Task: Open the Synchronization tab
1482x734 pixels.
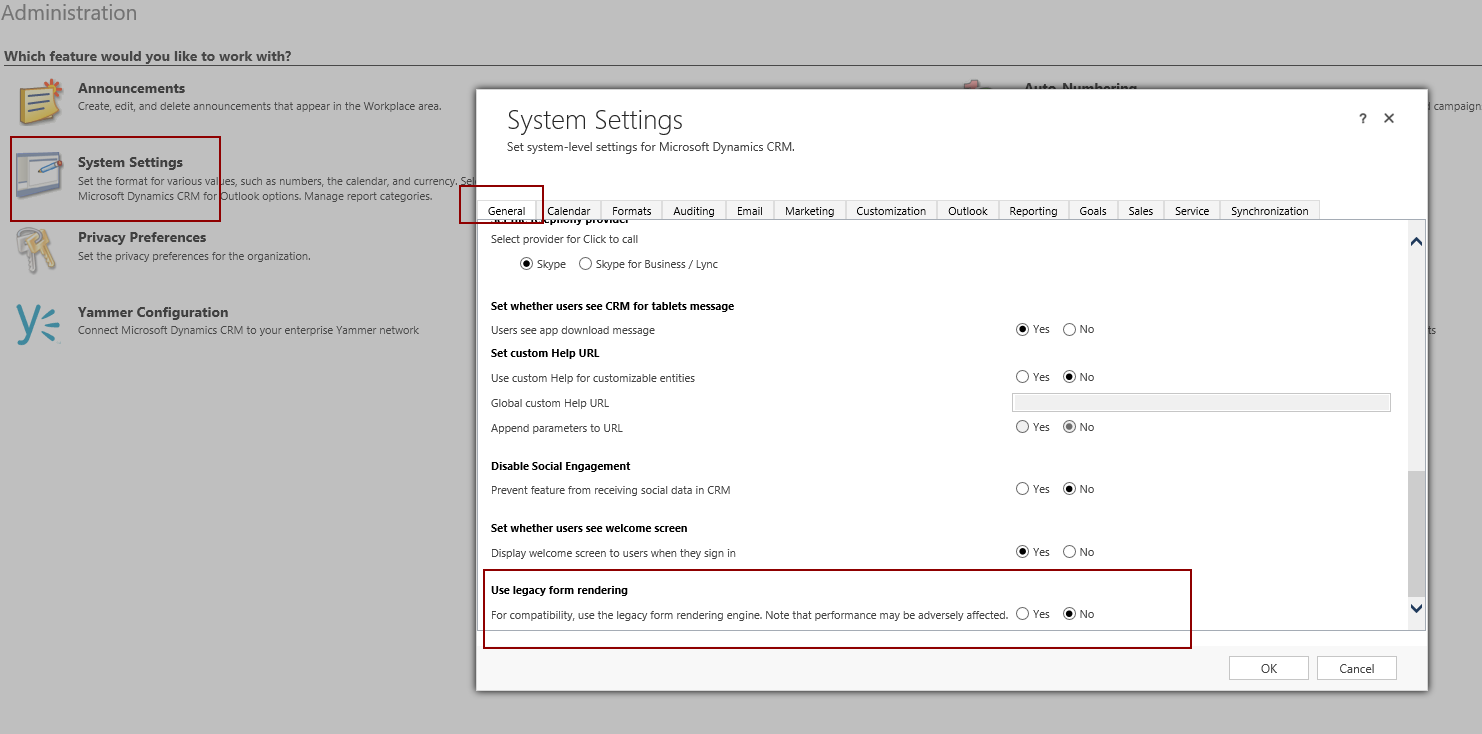Action: tap(1269, 210)
